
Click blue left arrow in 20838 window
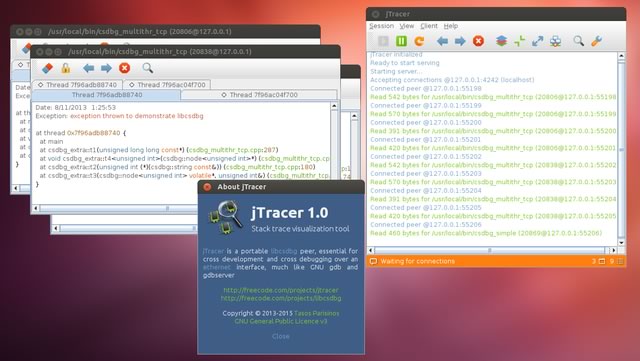(88, 68)
